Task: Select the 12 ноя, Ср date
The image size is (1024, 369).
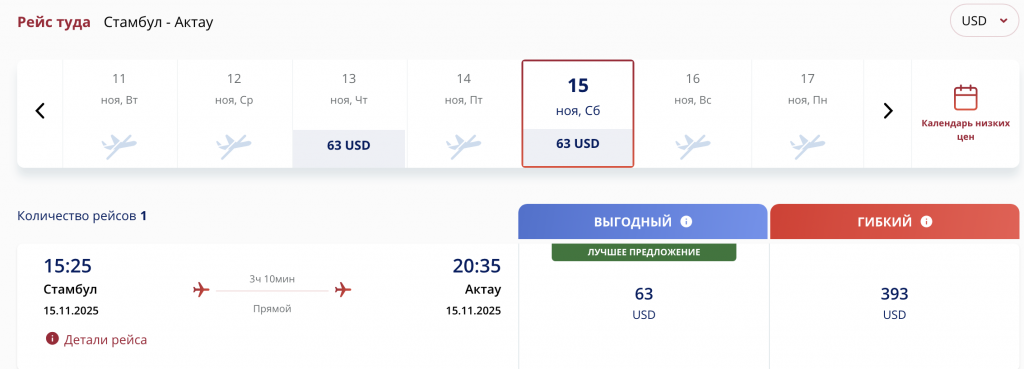Action: tap(234, 114)
